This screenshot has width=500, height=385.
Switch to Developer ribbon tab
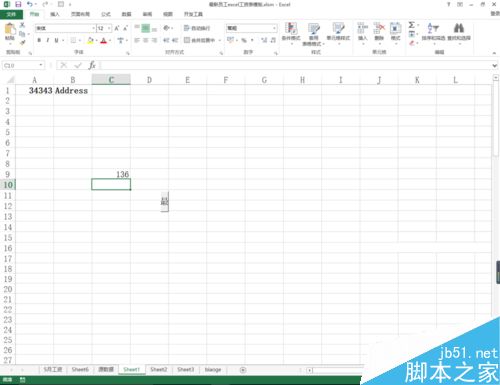click(x=193, y=14)
